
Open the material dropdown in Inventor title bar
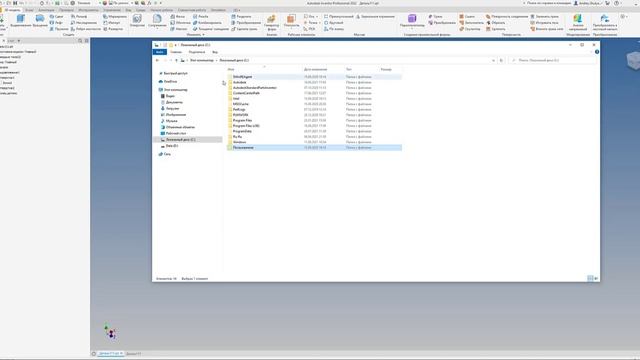100,3
